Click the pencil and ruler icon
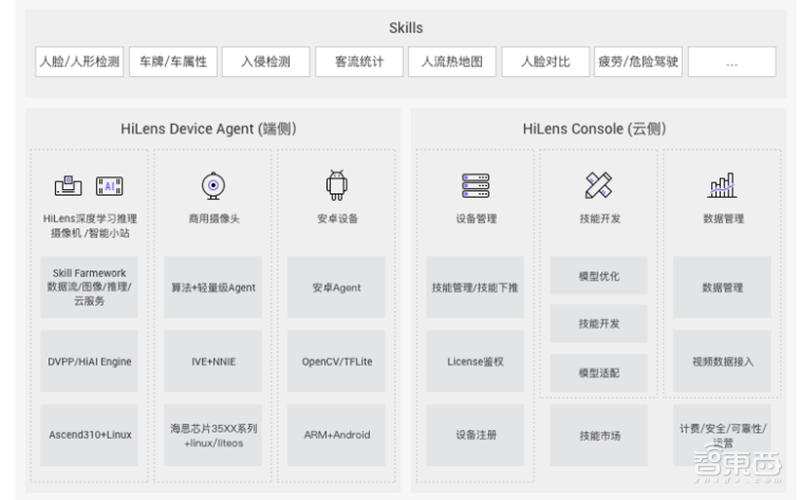Screen dimensions: 800x500 point(598,185)
